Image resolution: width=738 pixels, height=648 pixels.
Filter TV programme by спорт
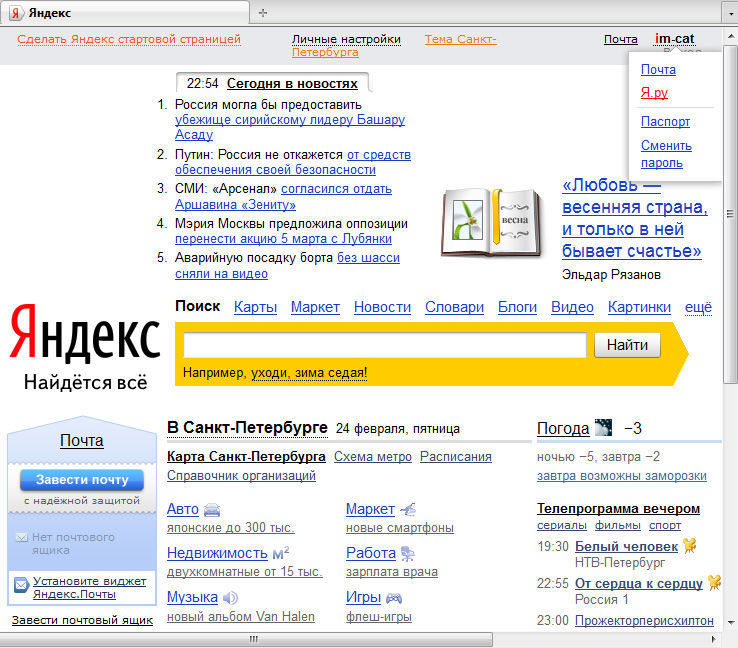[665, 525]
